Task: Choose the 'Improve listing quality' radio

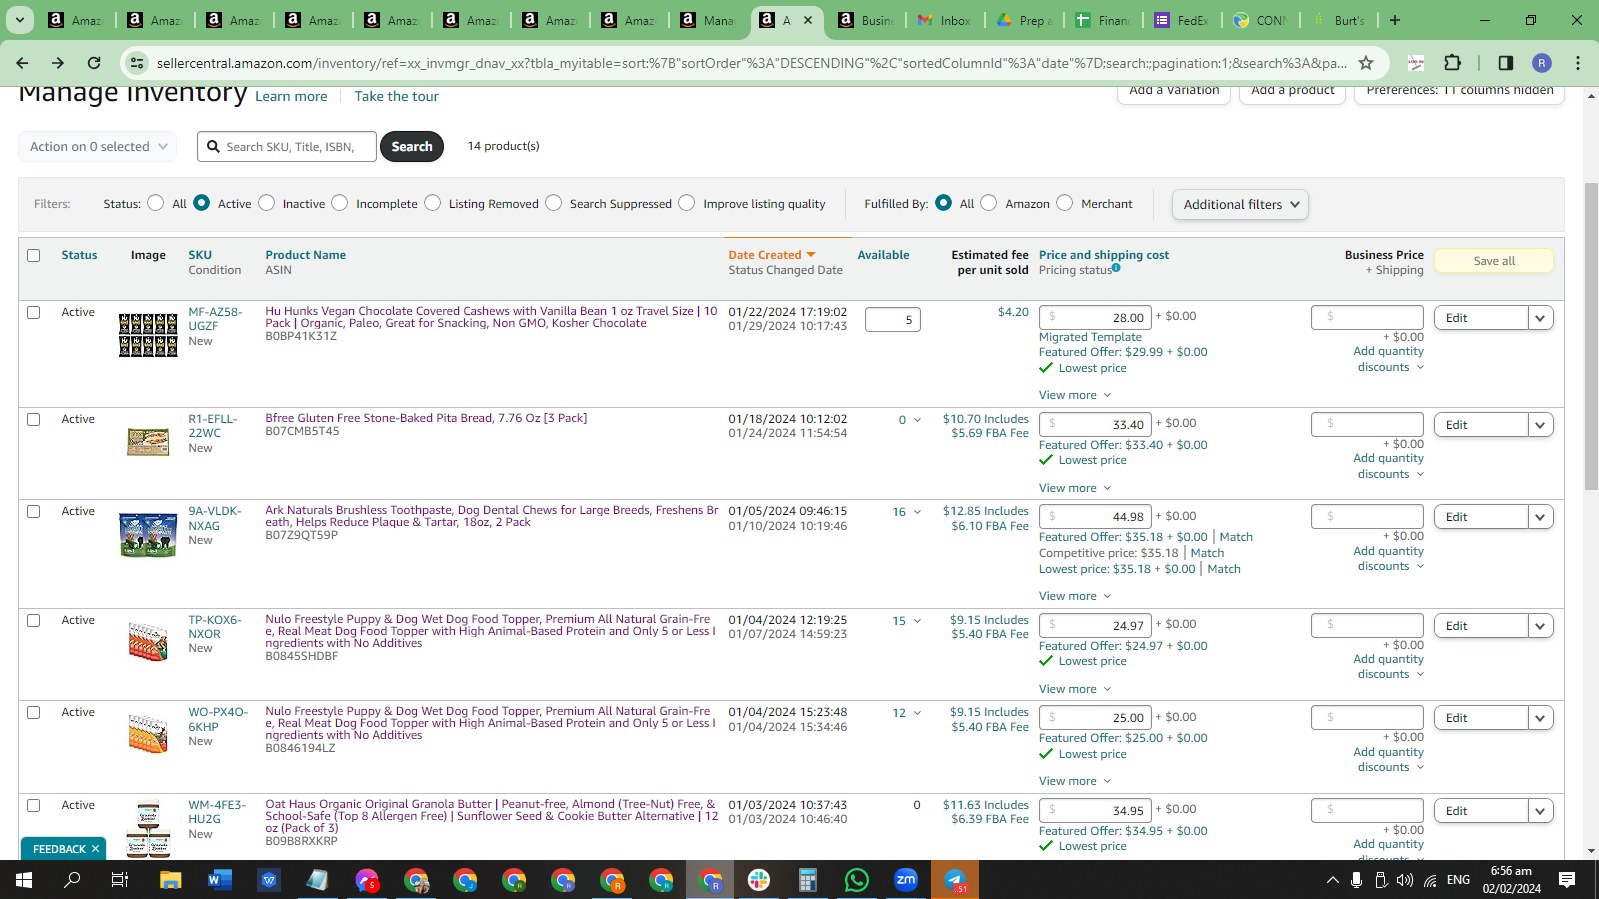Action: tap(687, 203)
